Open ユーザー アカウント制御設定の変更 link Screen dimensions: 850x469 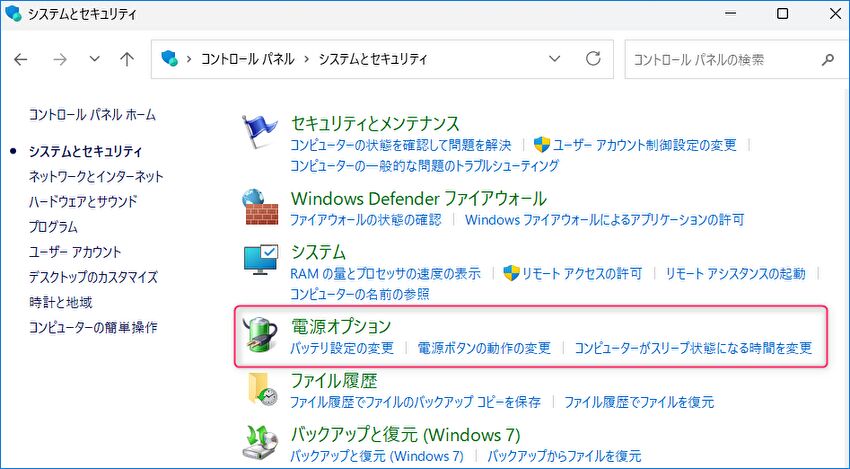tap(645, 145)
